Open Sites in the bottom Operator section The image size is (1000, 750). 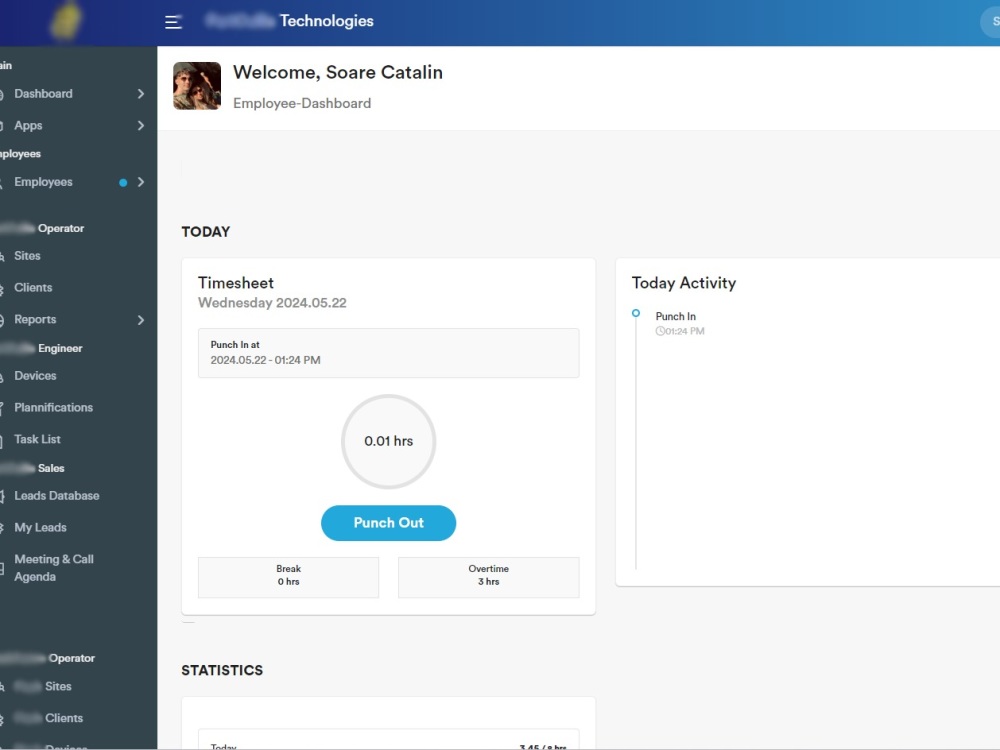click(58, 687)
